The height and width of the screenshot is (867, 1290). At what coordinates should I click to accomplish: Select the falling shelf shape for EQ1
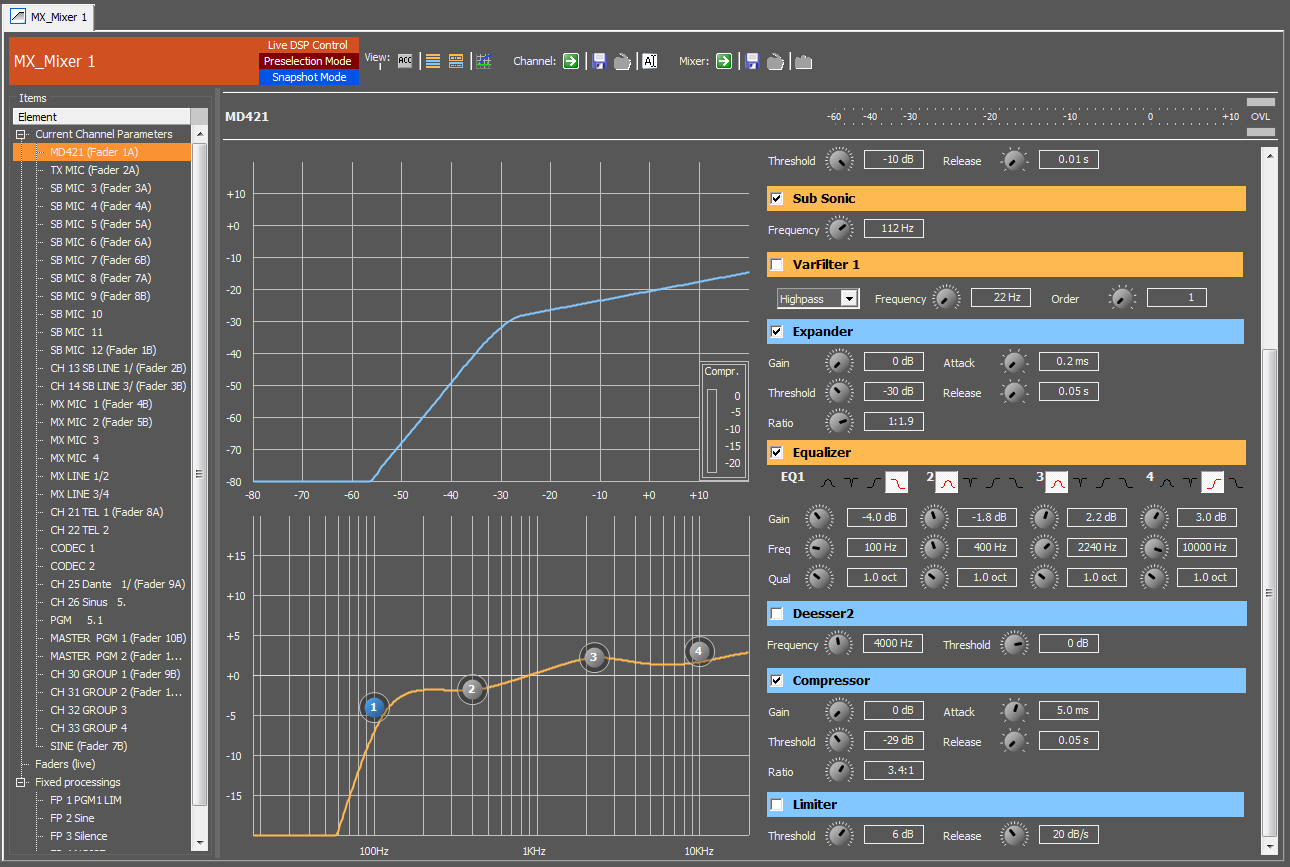(896, 483)
